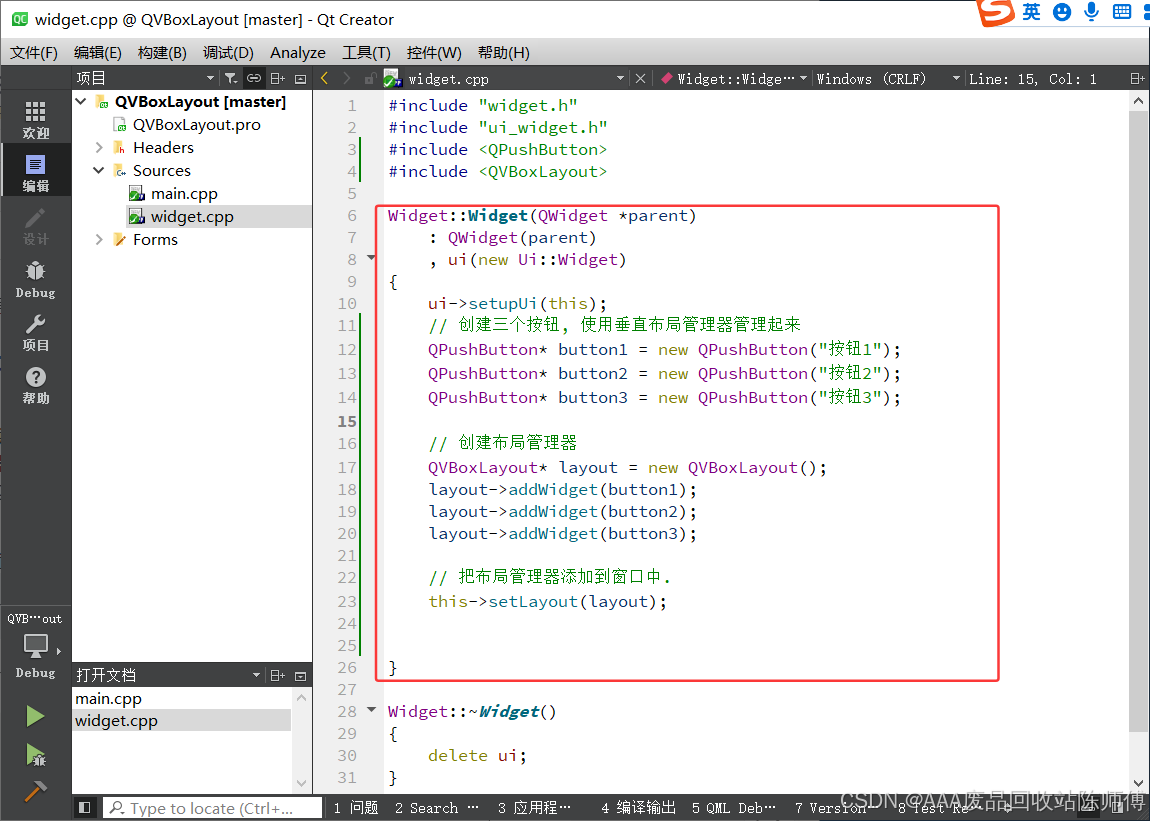Switch to Debug mode in sidebar

click(35, 280)
